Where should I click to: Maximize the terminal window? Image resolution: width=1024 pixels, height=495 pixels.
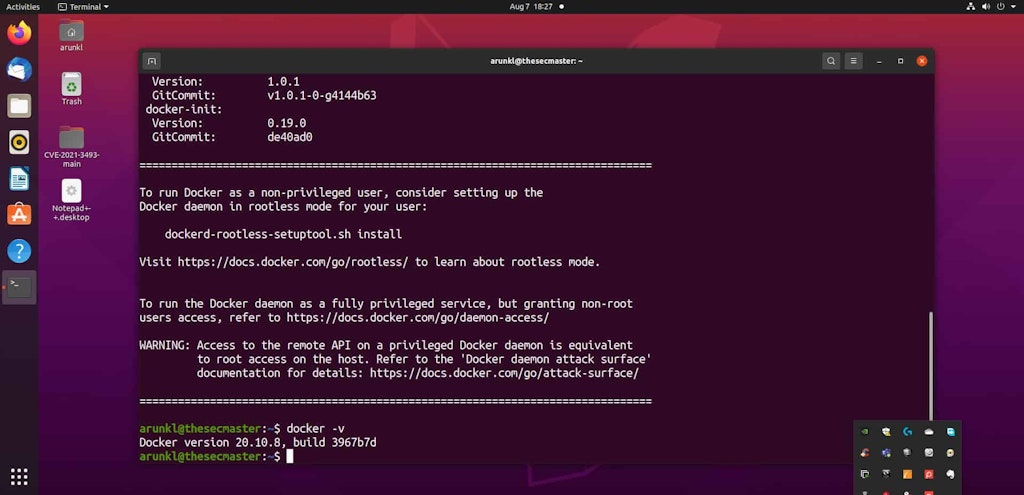point(901,61)
